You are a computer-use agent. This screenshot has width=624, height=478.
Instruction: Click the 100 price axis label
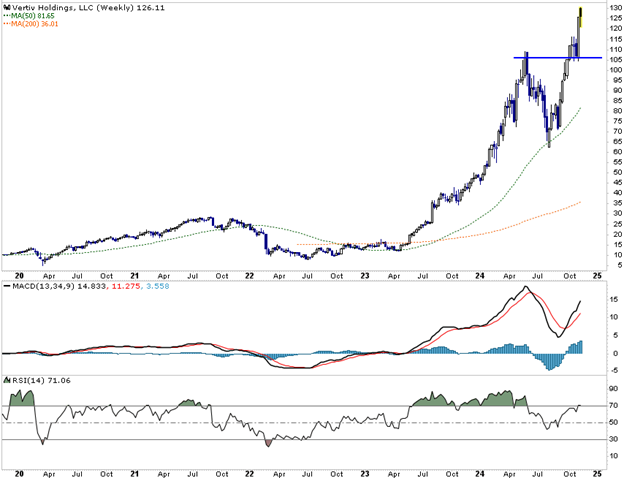pyautogui.click(x=615, y=70)
